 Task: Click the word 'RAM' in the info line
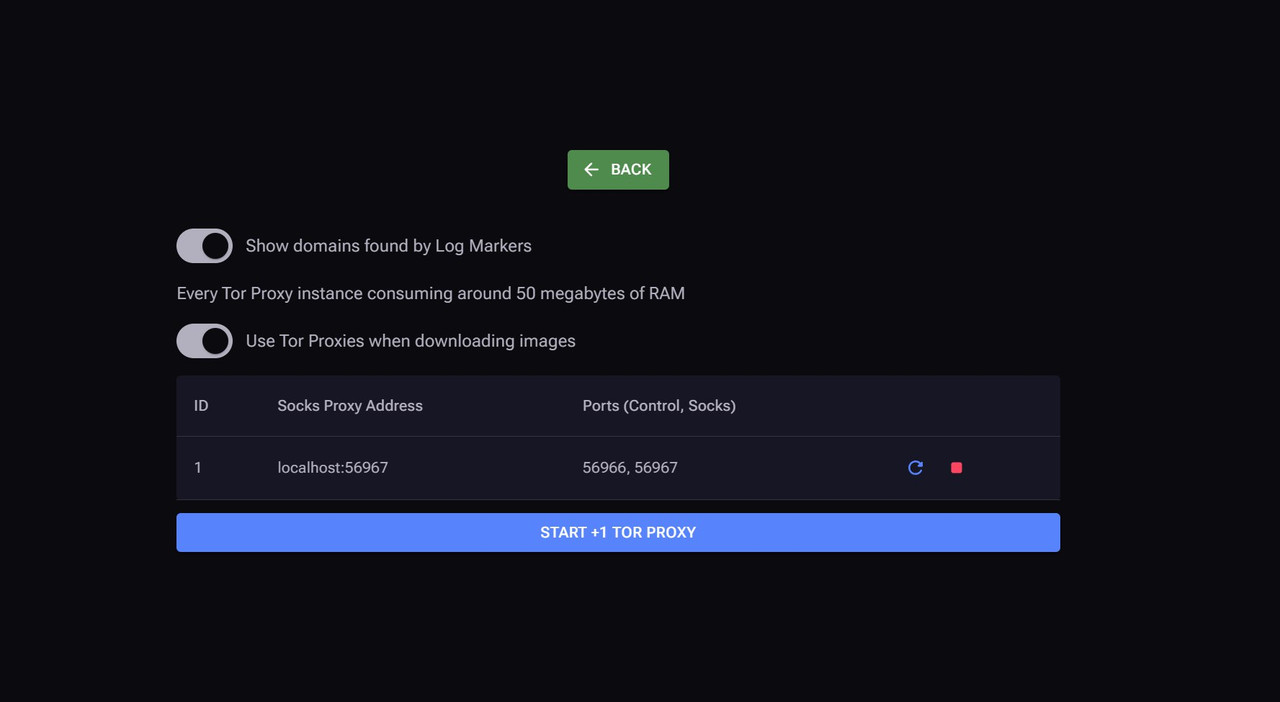click(x=666, y=294)
